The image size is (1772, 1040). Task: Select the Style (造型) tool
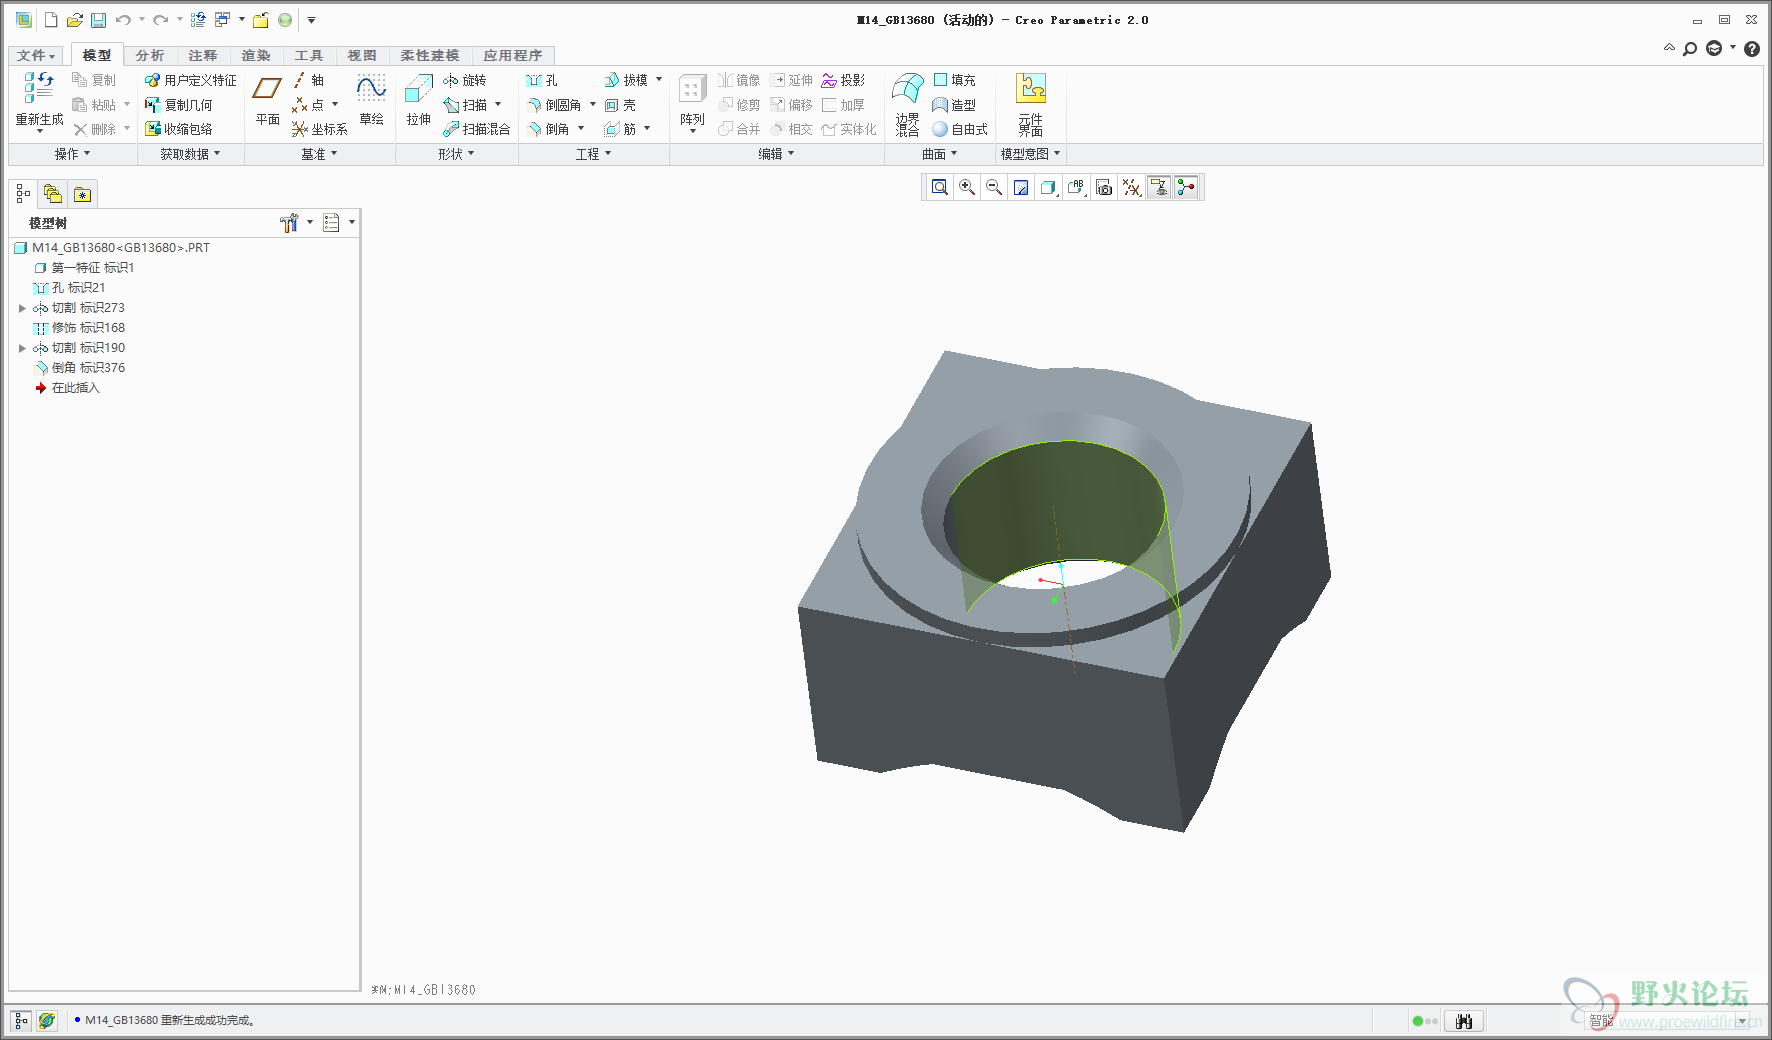(x=954, y=105)
